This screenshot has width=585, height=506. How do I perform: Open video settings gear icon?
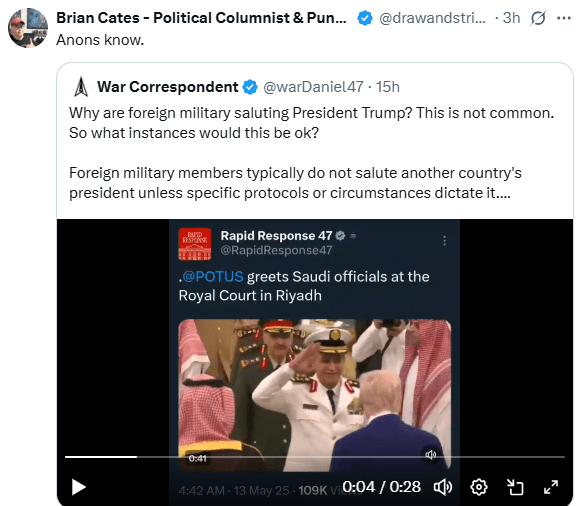pos(479,487)
